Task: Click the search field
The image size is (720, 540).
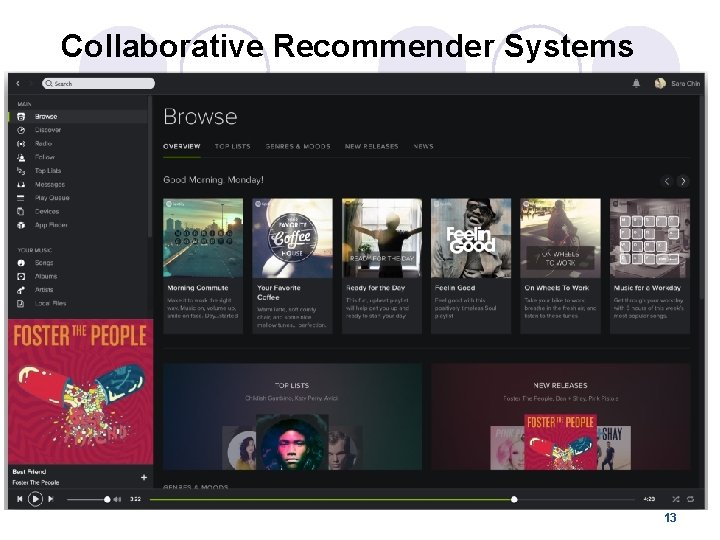Action: pos(98,84)
